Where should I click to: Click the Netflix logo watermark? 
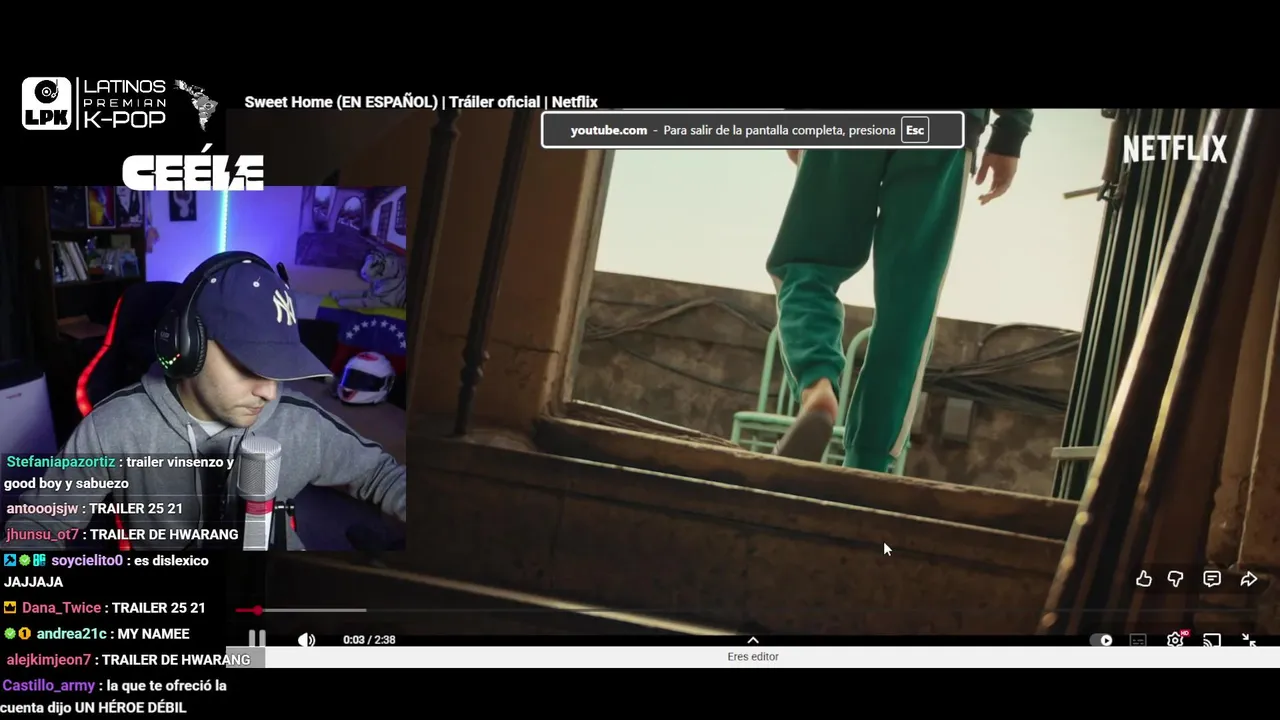pyautogui.click(x=1175, y=149)
